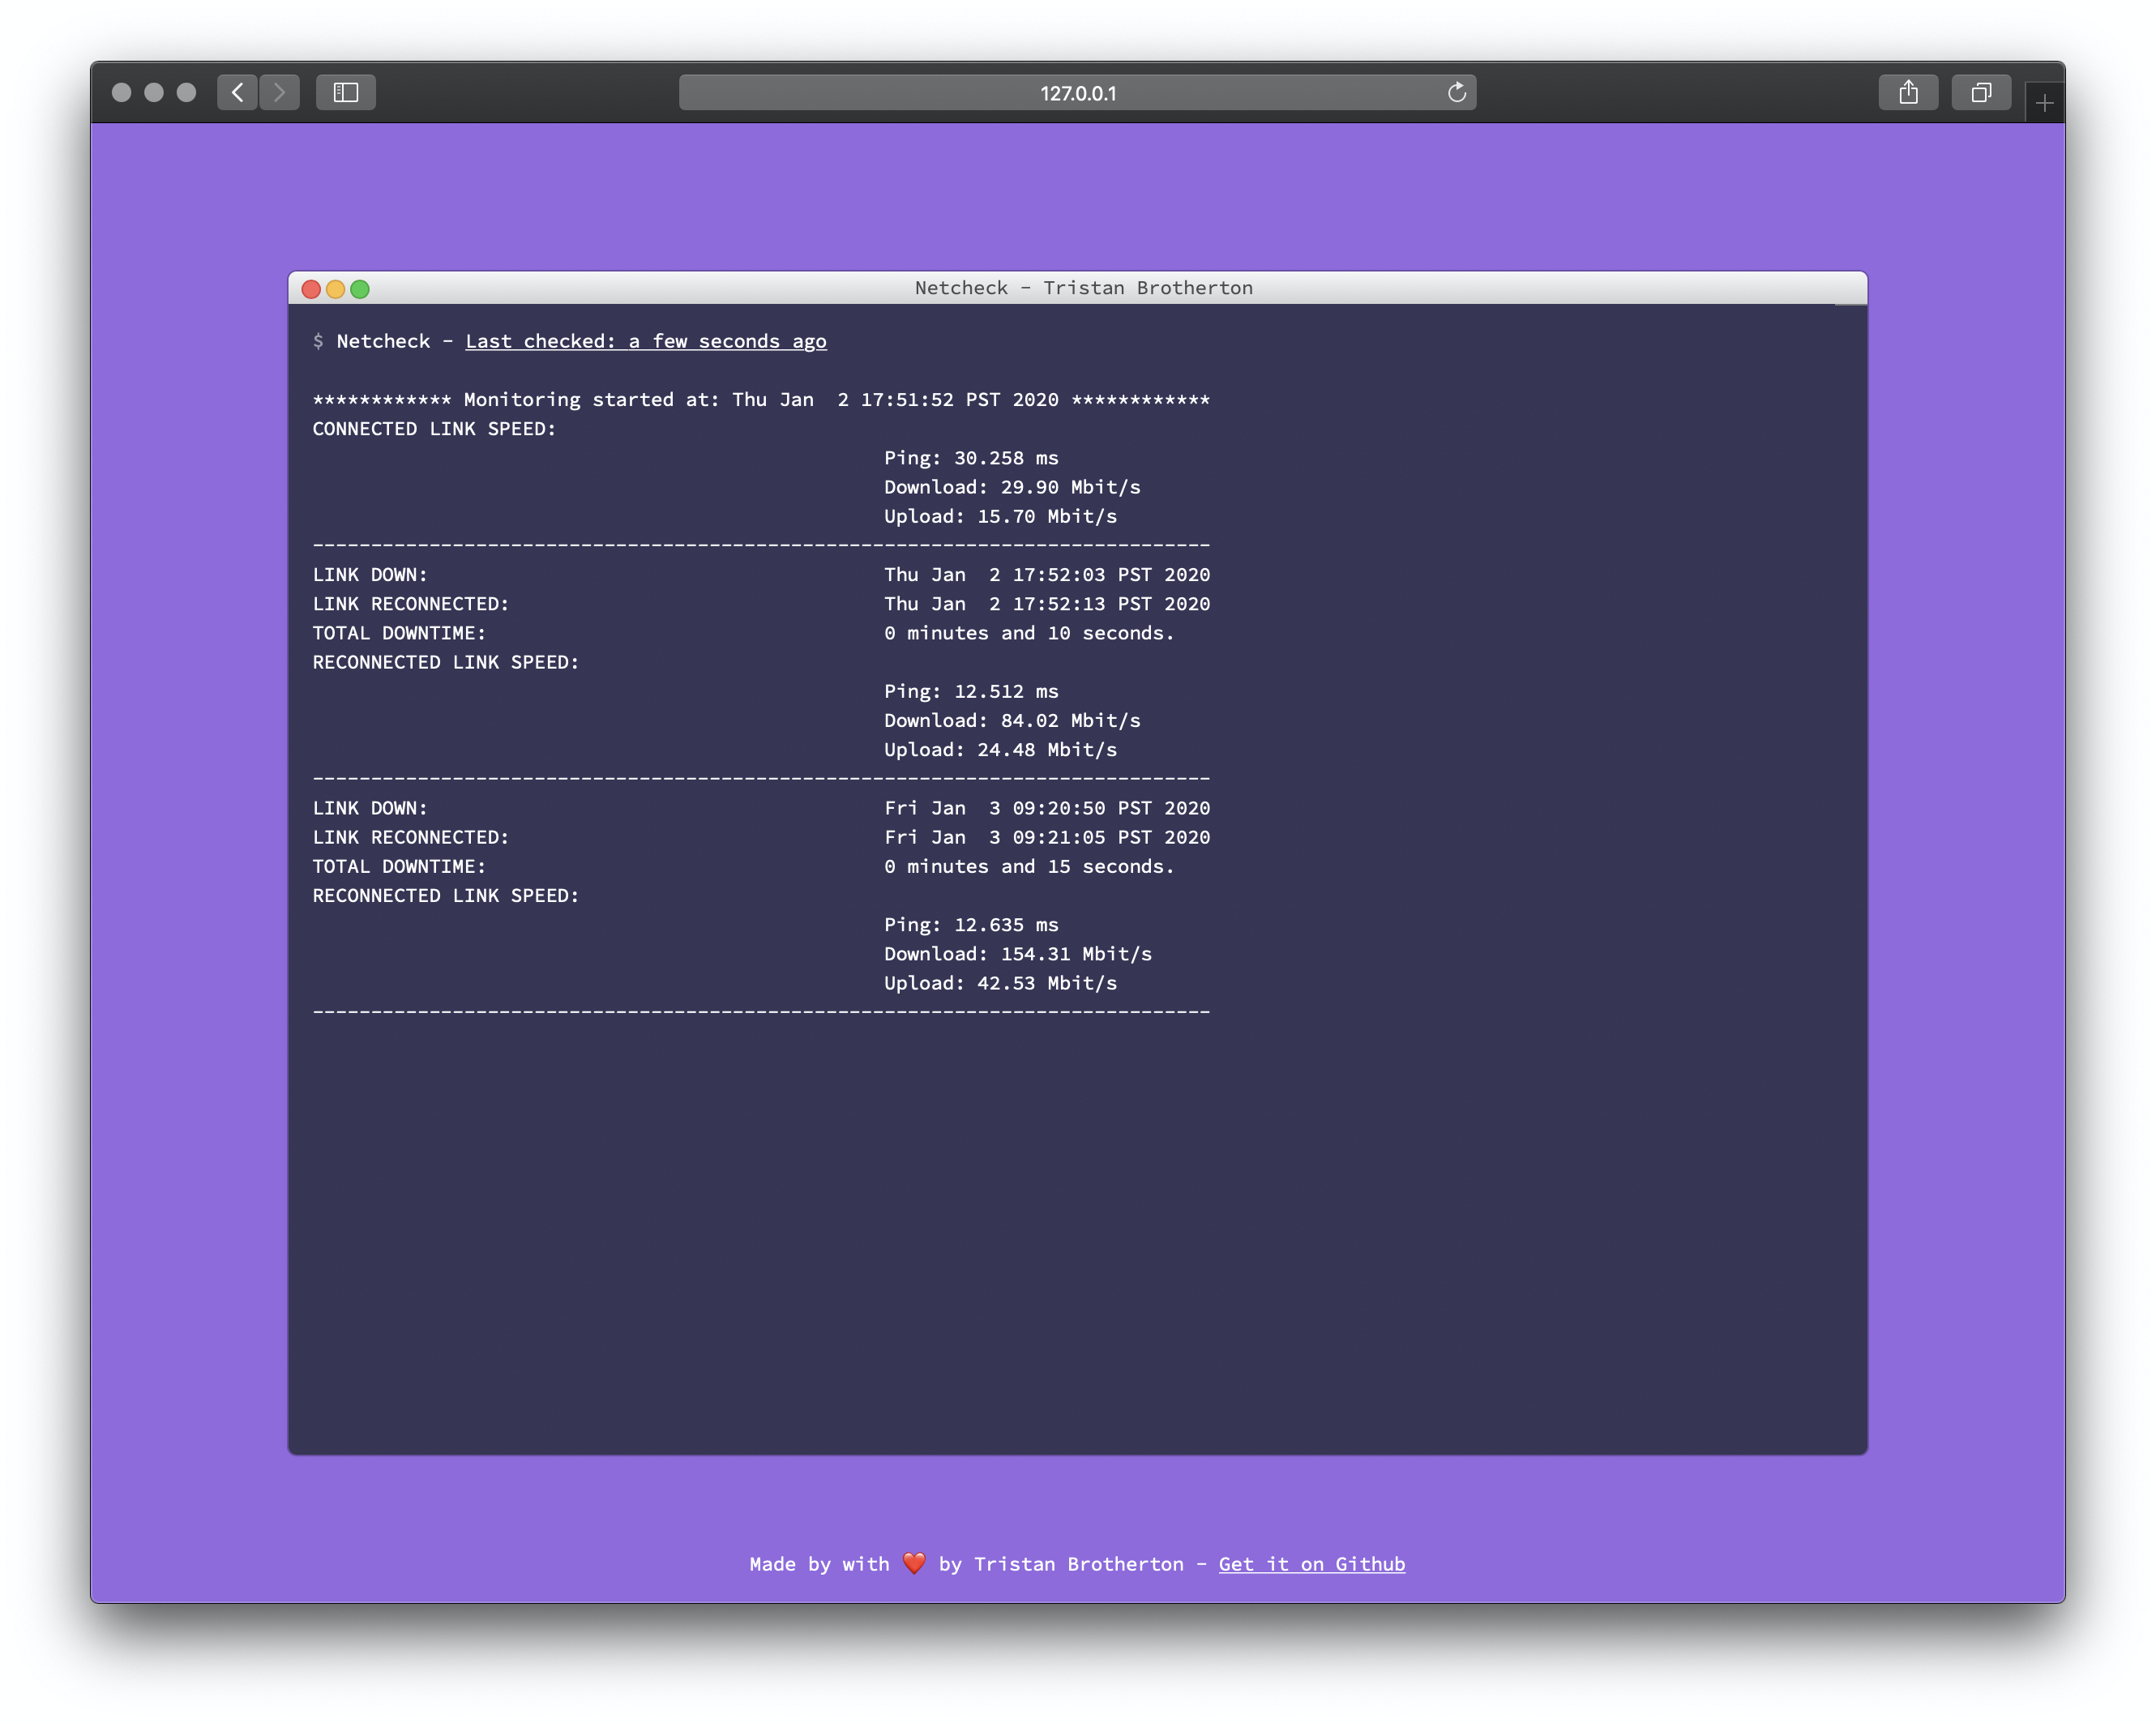The height and width of the screenshot is (1723, 2156).
Task: Open a new tab with plus icon
Action: [2044, 103]
